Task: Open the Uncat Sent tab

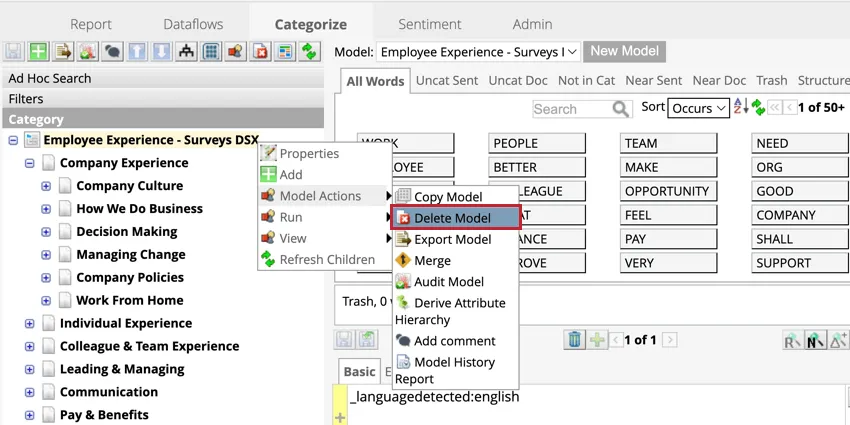Action: coord(446,81)
